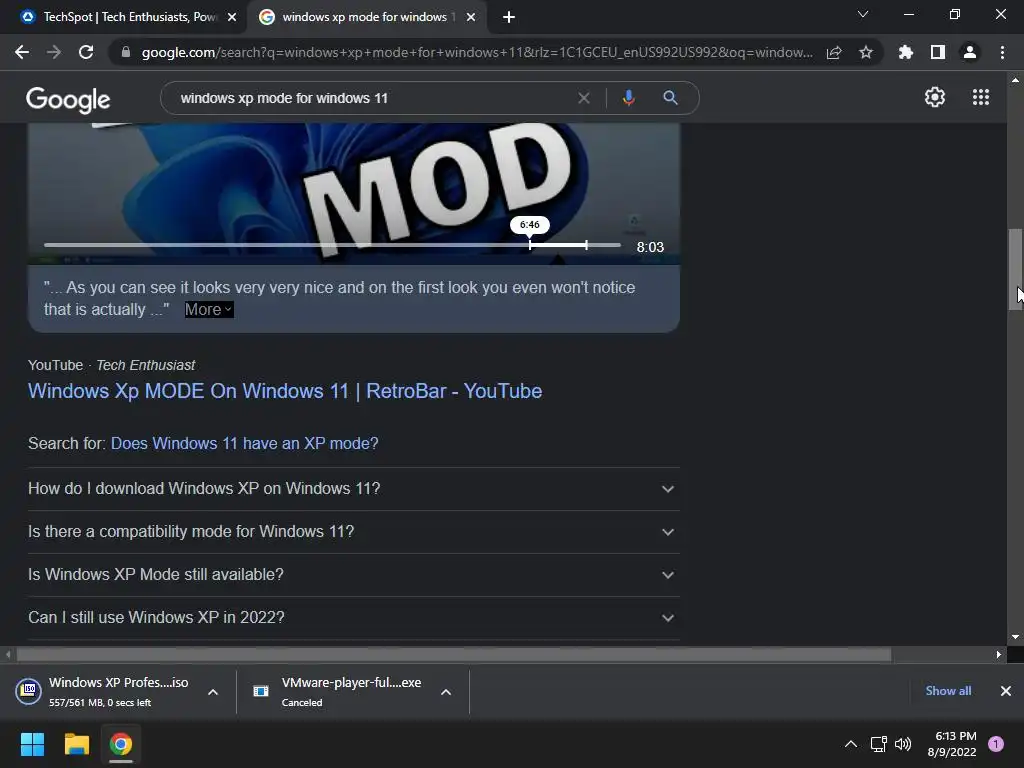Click the scroll down arrow
1024x768 pixels.
pyautogui.click(x=1015, y=637)
